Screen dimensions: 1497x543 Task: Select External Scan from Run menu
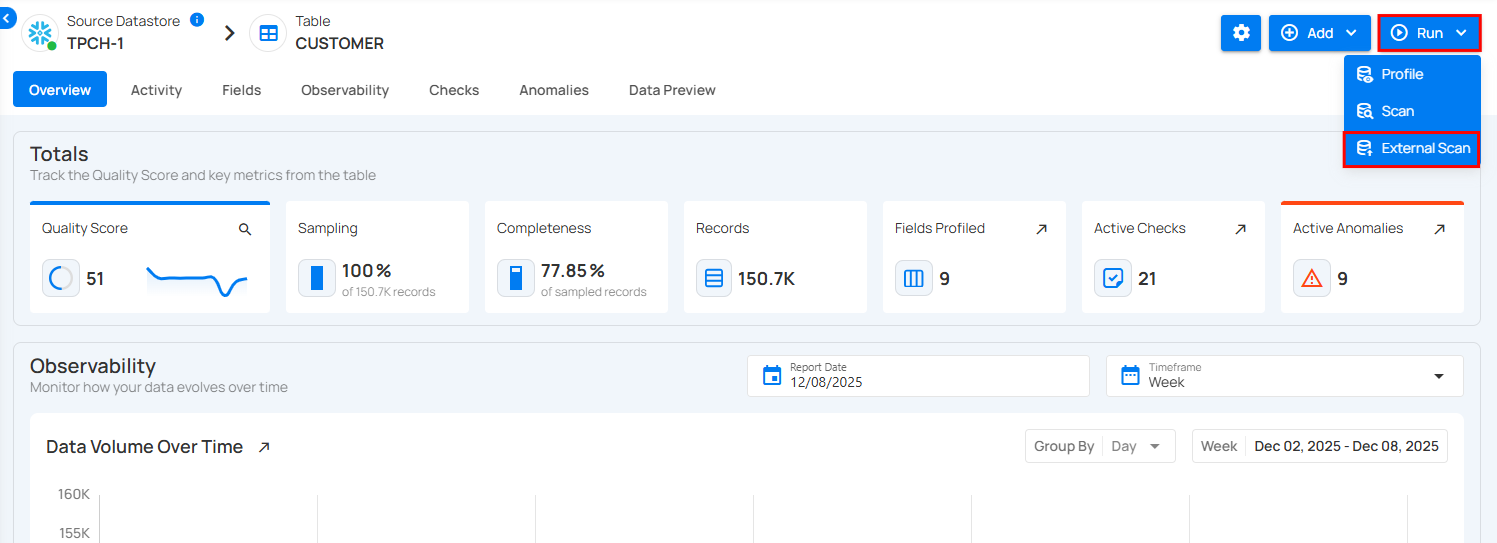[1412, 148]
